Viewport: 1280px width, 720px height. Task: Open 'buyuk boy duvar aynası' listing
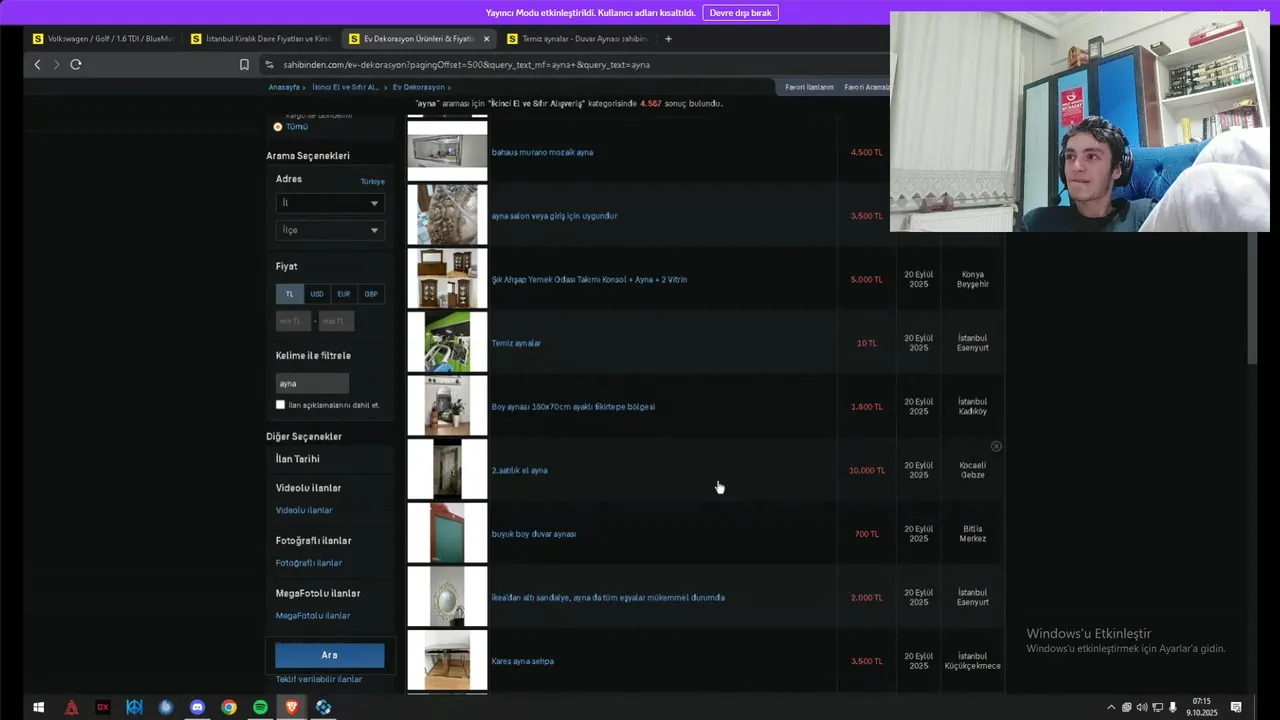[533, 534]
